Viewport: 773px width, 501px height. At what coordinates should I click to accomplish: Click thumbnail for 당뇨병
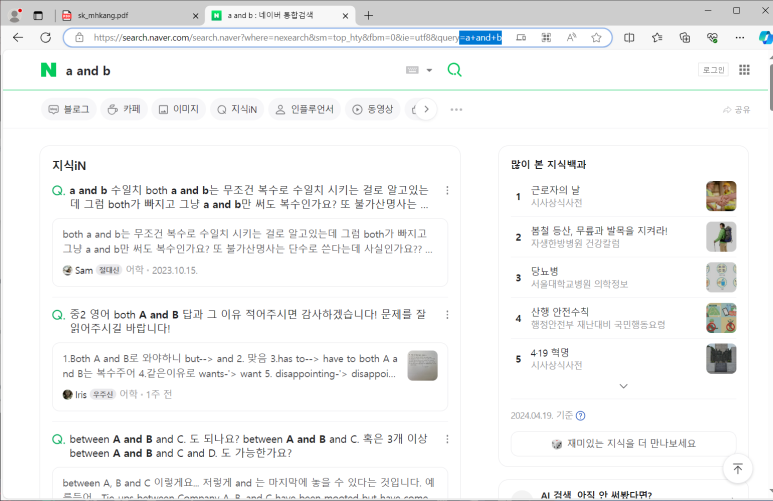[x=721, y=277]
